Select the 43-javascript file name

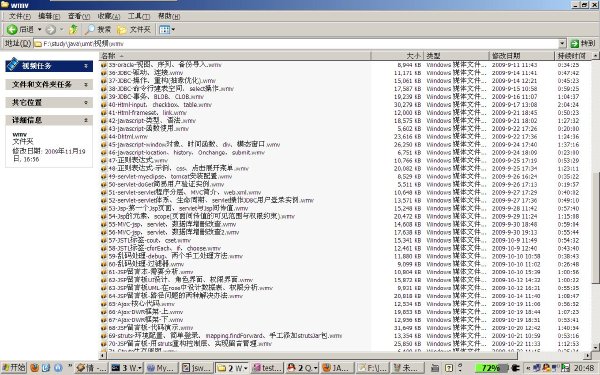pos(148,129)
